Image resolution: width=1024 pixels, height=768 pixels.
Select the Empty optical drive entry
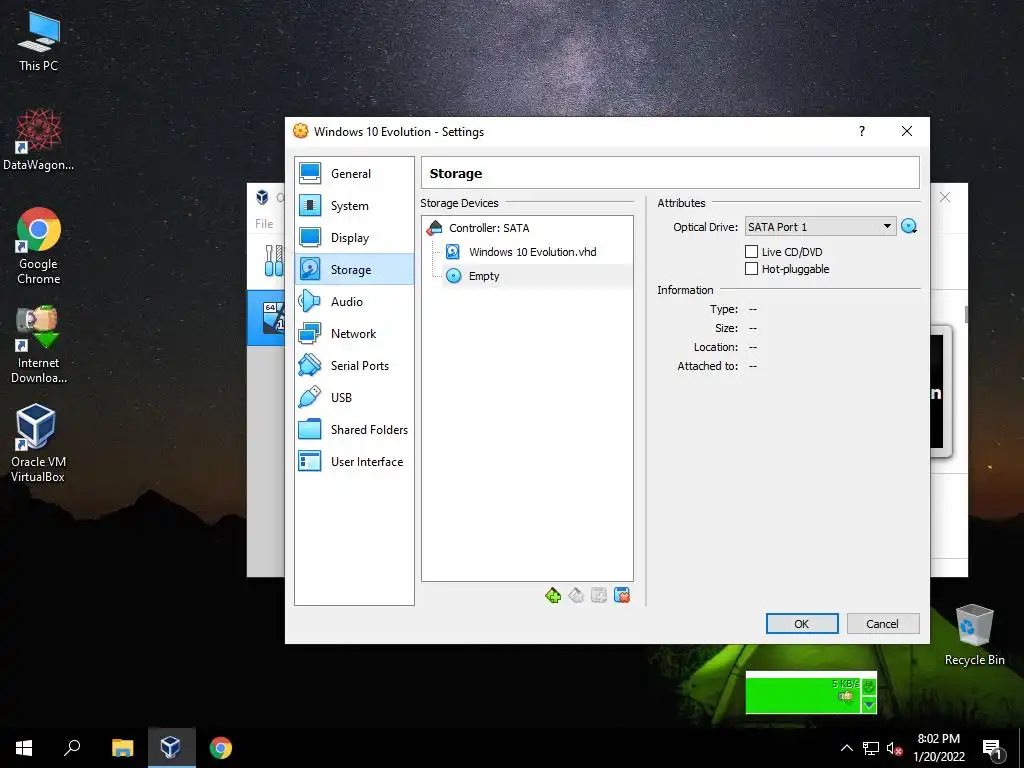pos(483,276)
